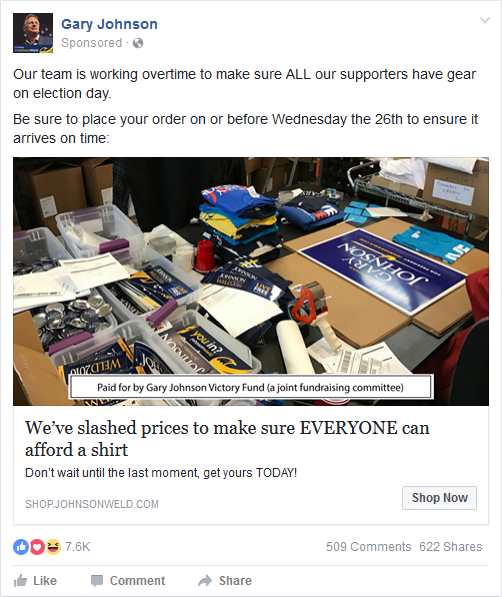
Task: Click the Gary Johnson profile picture
Action: click(33, 33)
